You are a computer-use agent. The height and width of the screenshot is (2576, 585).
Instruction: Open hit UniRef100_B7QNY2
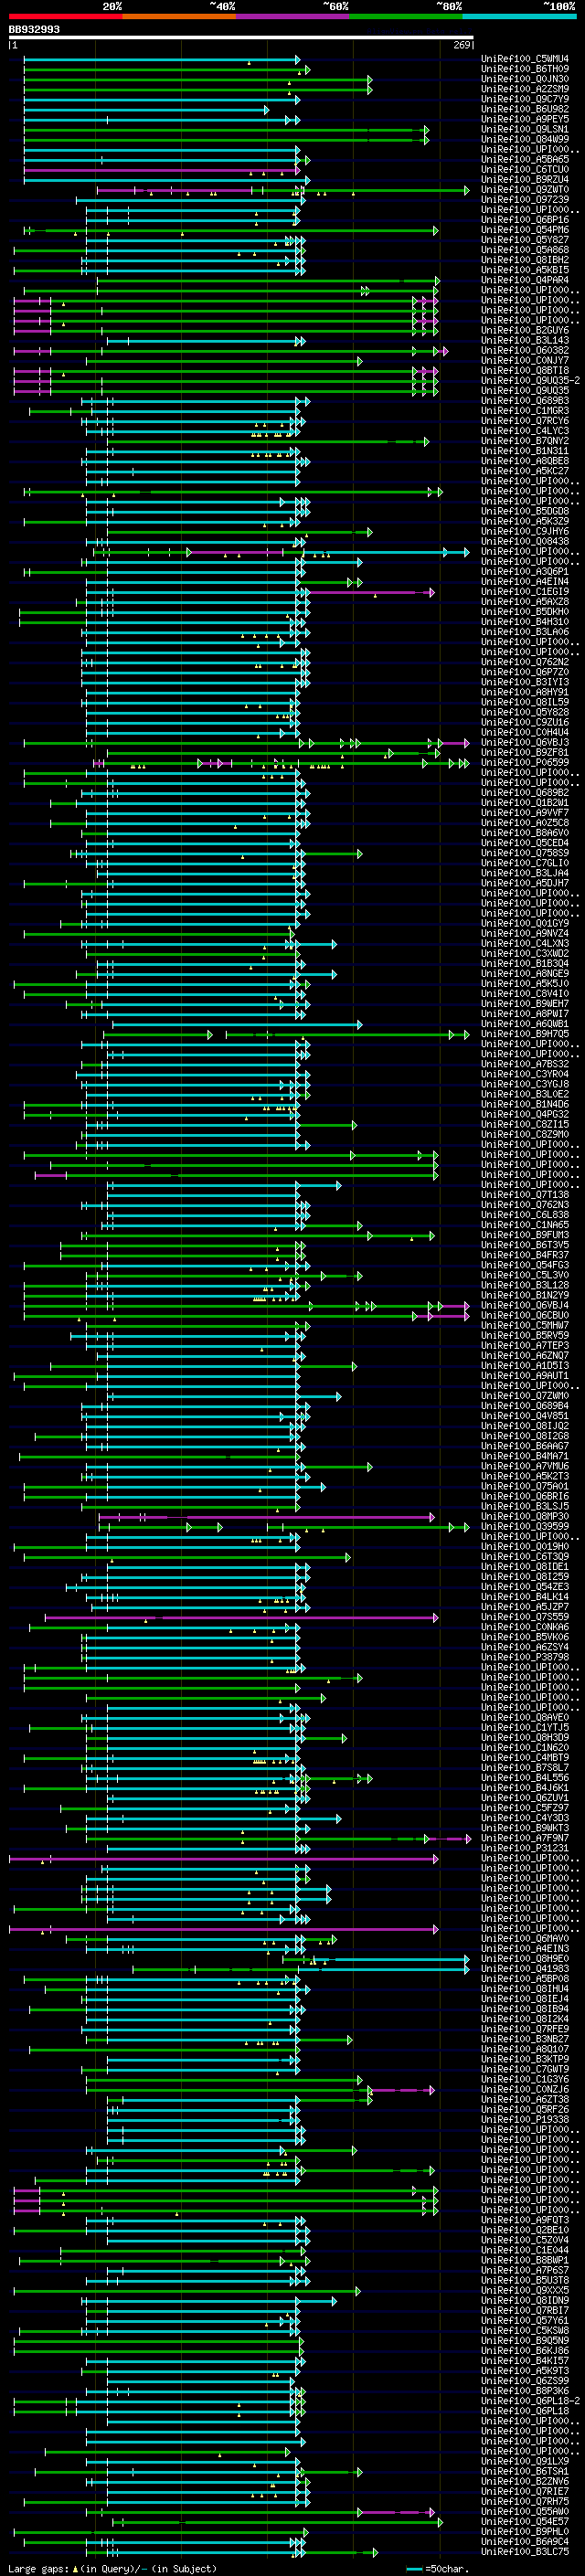pyautogui.click(x=524, y=441)
